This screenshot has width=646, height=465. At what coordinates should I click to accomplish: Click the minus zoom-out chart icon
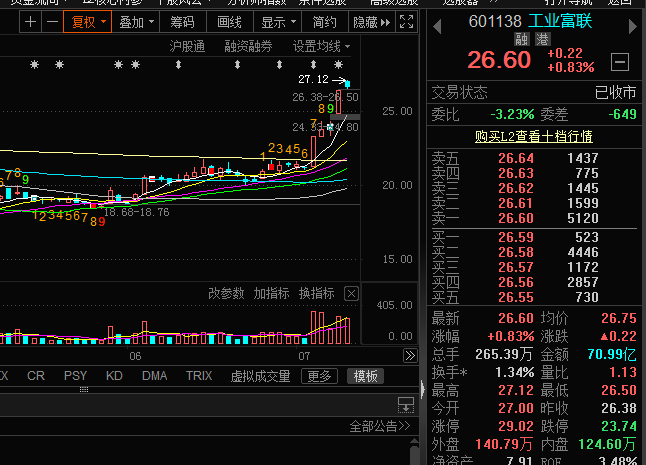[x=50, y=21]
